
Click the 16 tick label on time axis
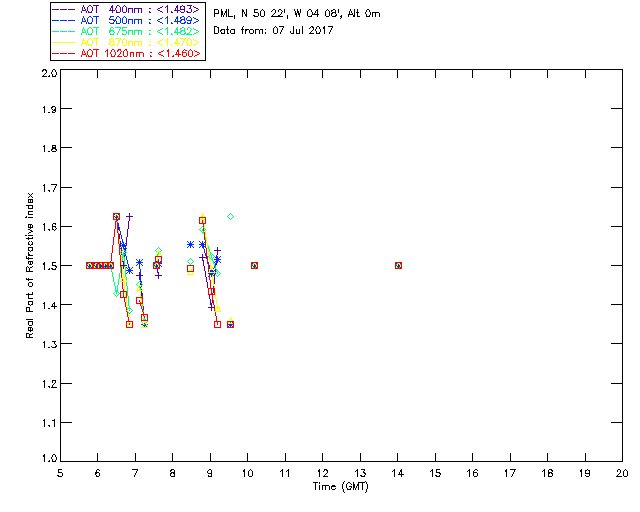[x=472, y=473]
